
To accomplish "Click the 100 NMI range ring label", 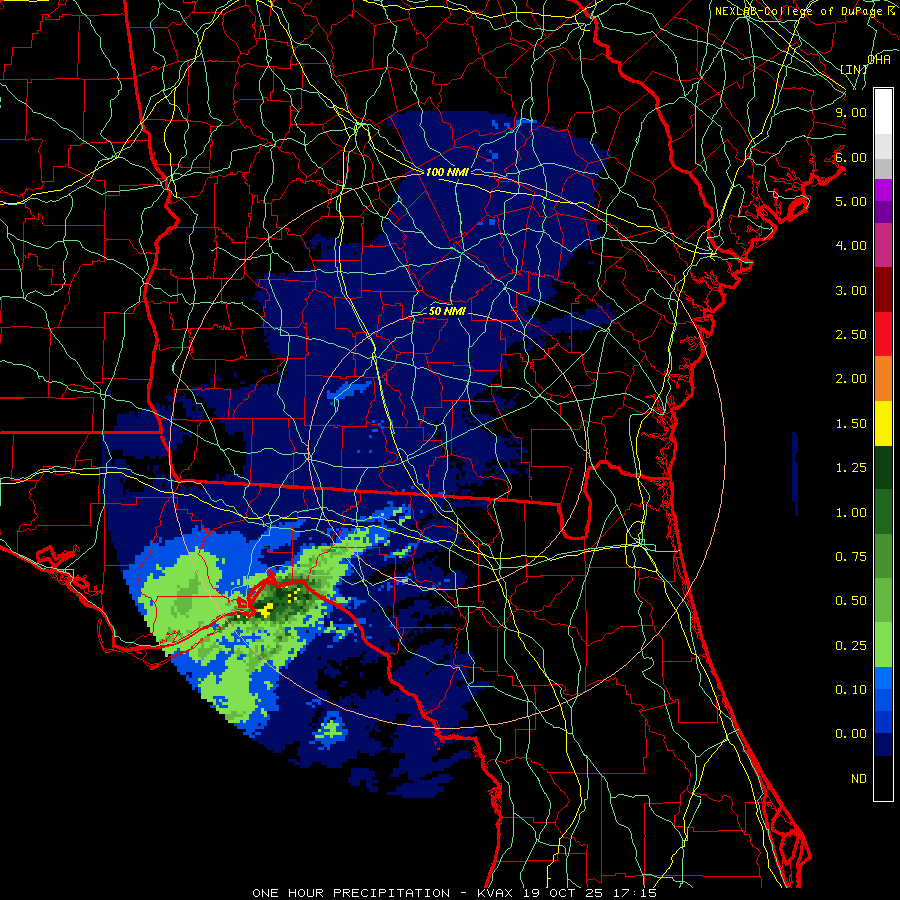I will [447, 172].
